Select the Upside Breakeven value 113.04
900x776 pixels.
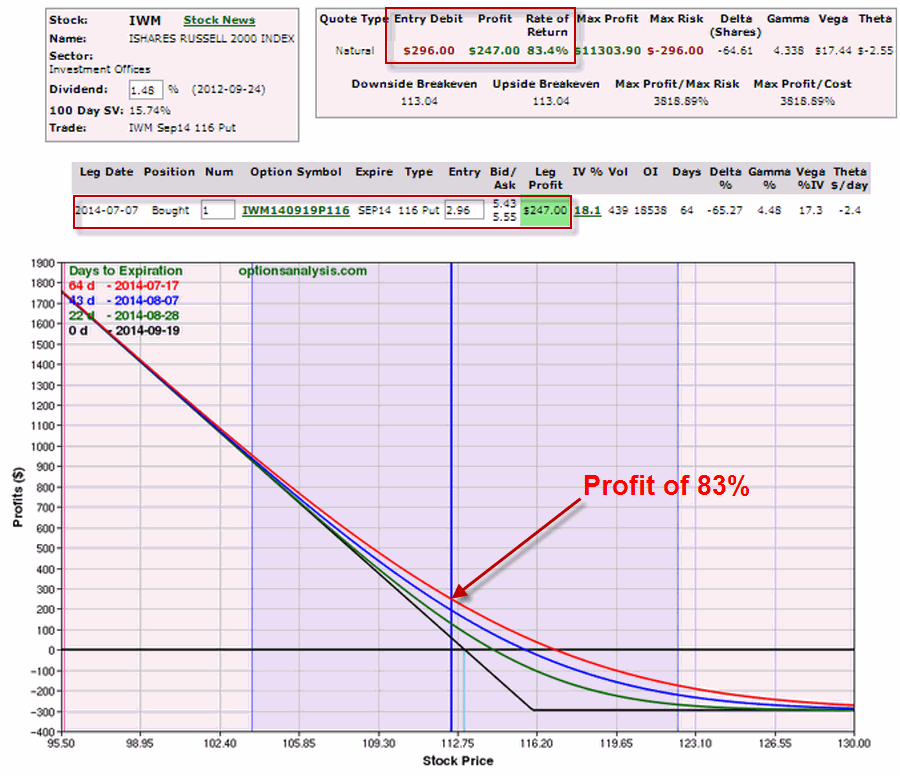tap(551, 102)
